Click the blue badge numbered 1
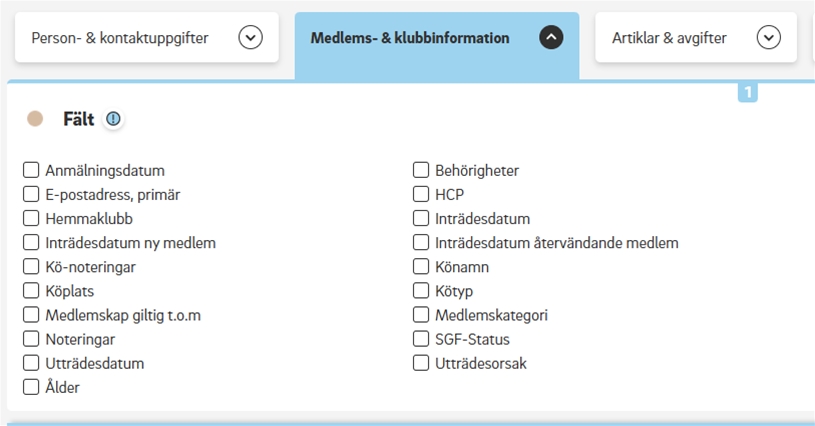The height and width of the screenshot is (426, 815). pos(748,93)
